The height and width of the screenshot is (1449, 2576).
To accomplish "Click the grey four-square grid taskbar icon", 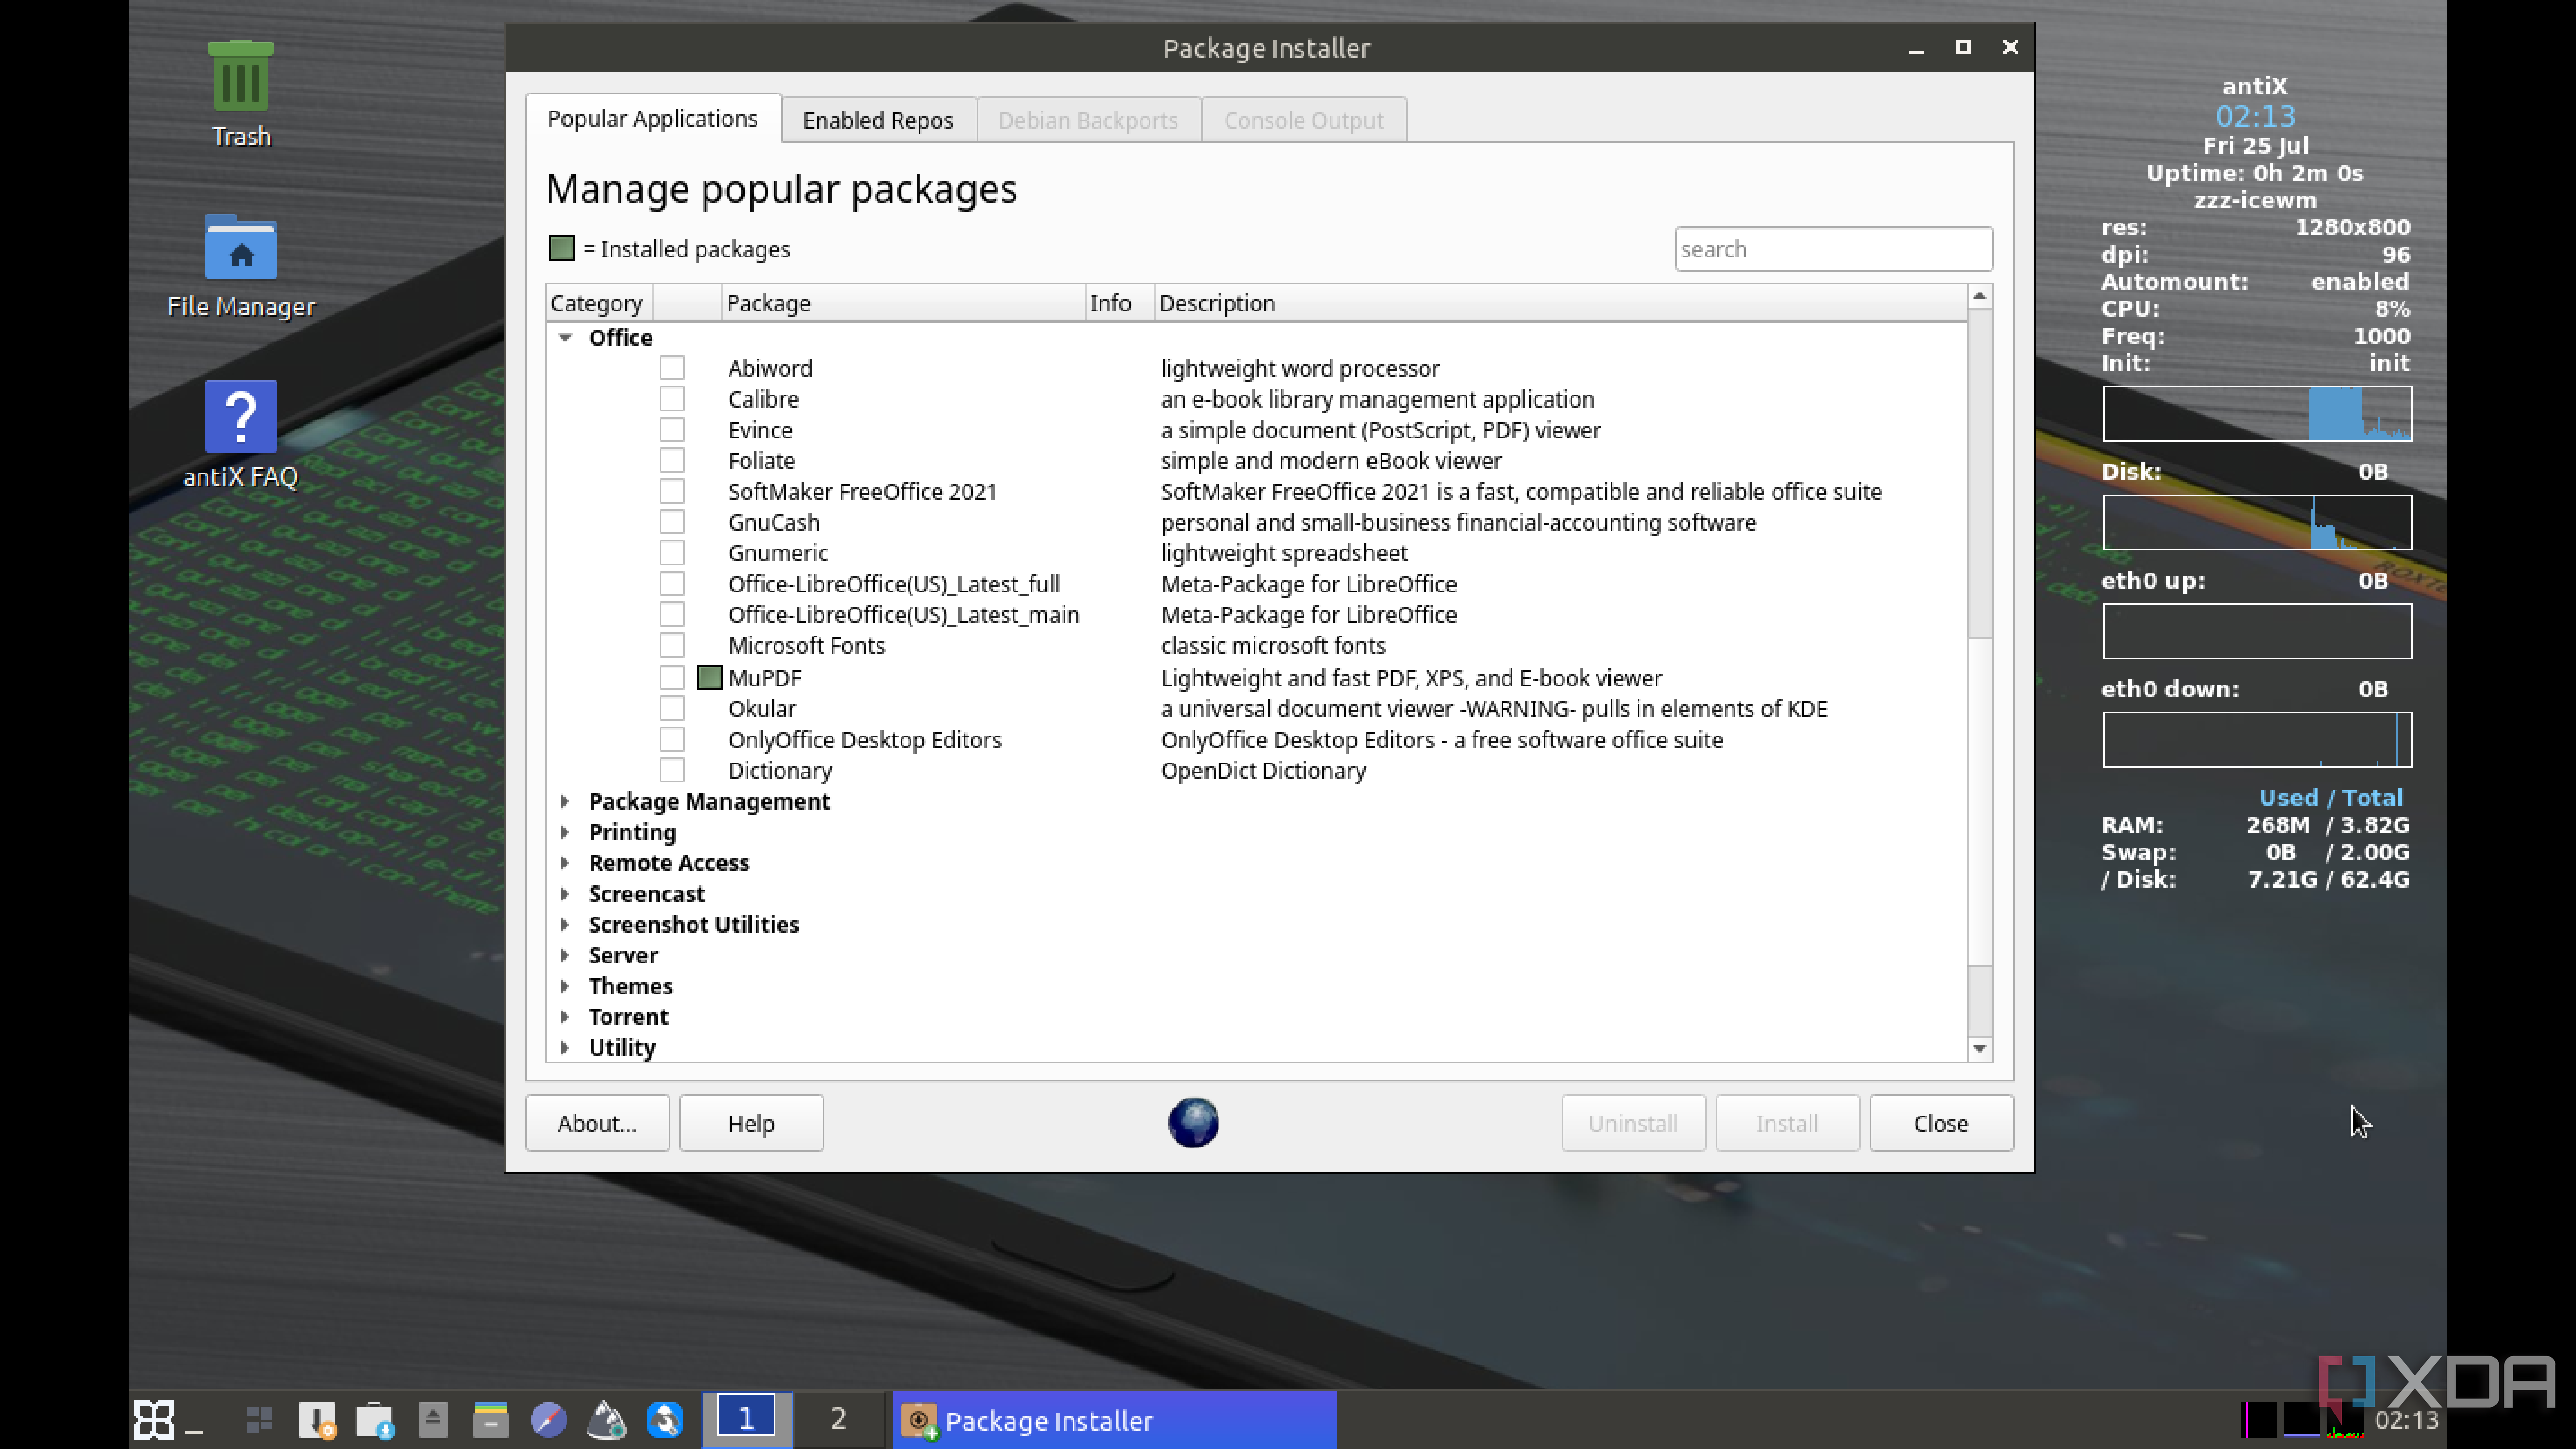I will coord(259,1419).
